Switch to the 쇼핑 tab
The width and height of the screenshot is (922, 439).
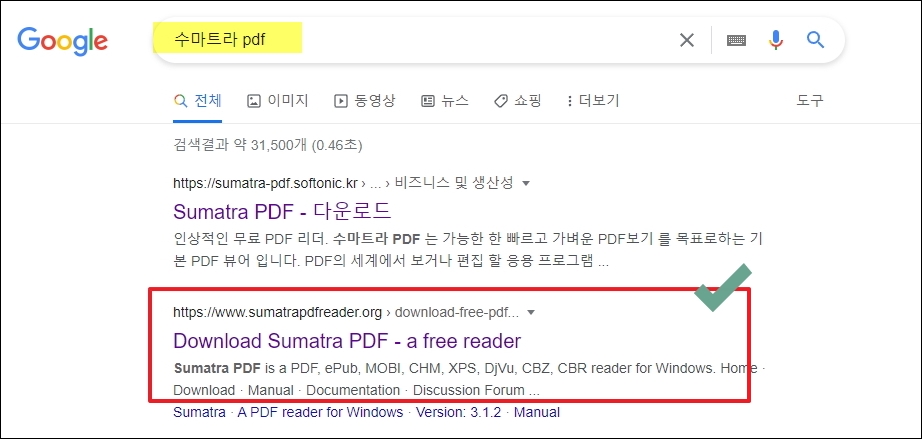point(517,101)
